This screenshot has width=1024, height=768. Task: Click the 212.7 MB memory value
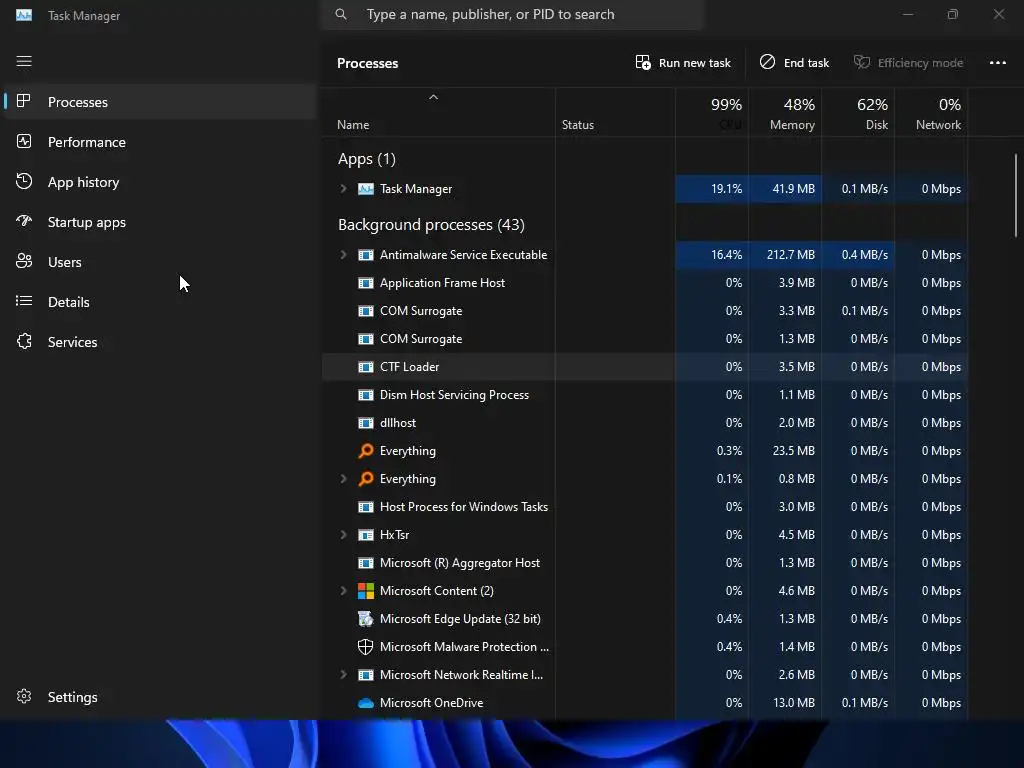790,255
